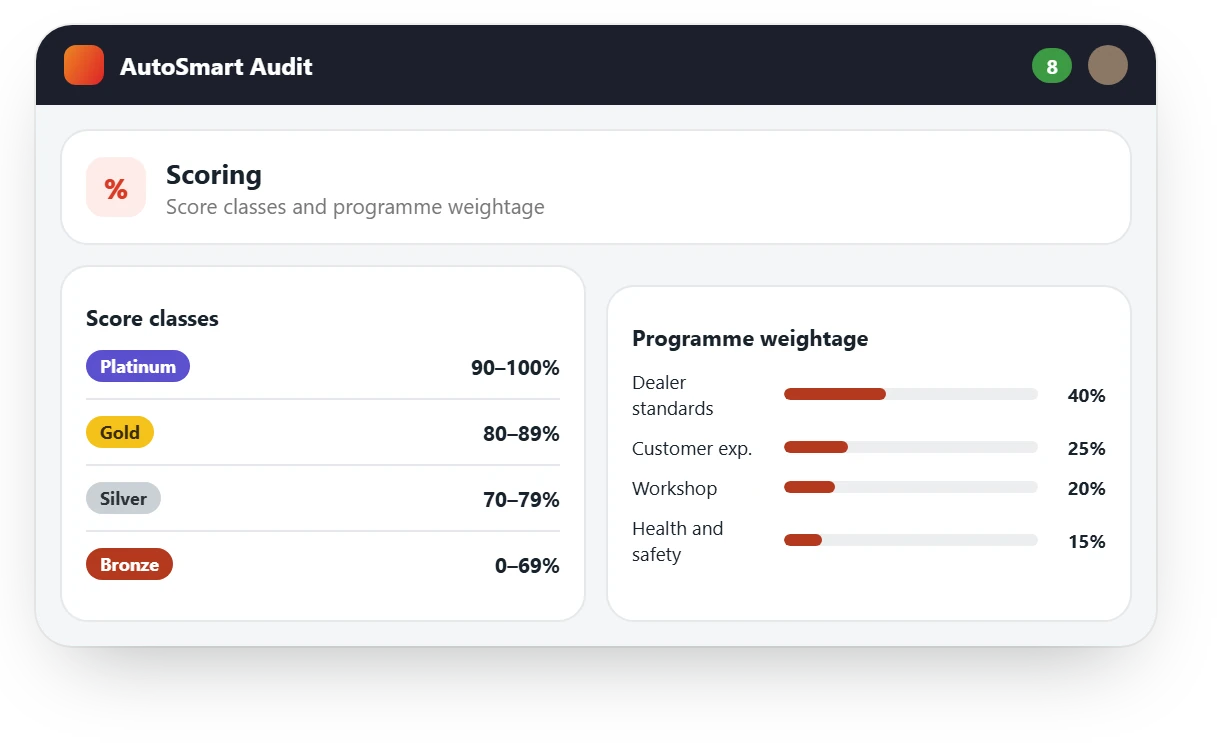Click the 'Score classes and programme weightage' subtitle
This screenshot has height=743, width=1217.
(x=355, y=207)
